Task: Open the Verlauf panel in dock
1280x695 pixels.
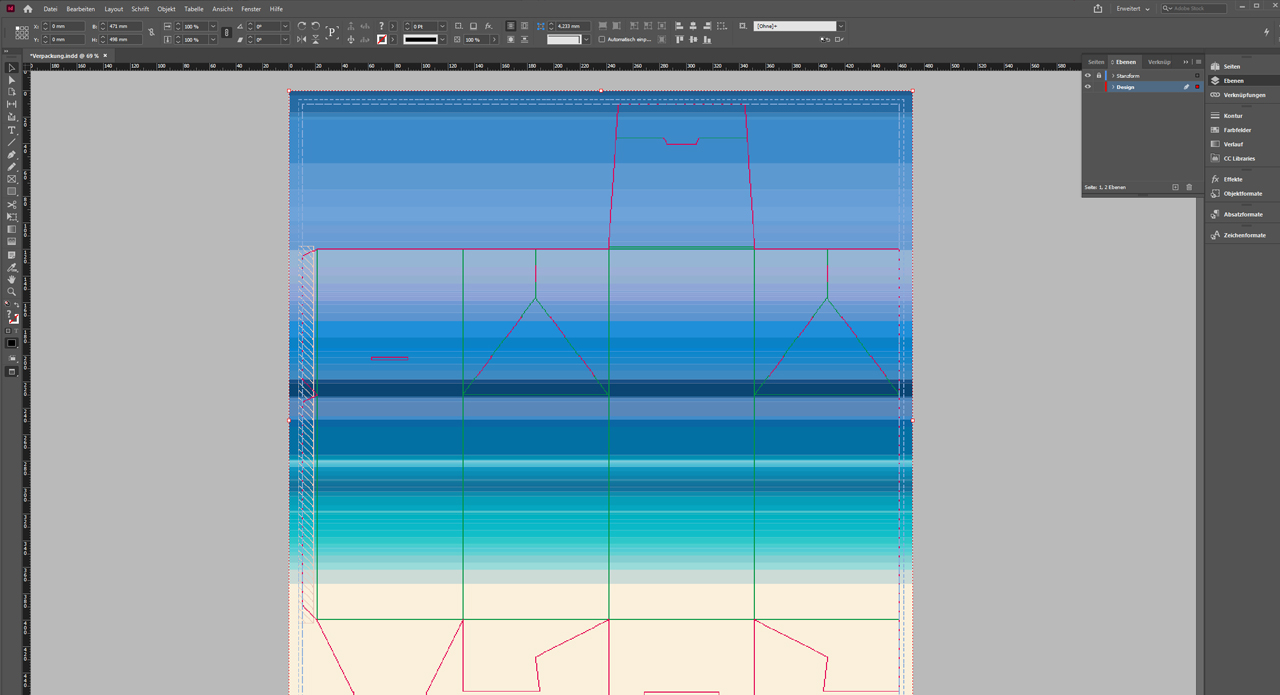Action: click(x=1233, y=144)
